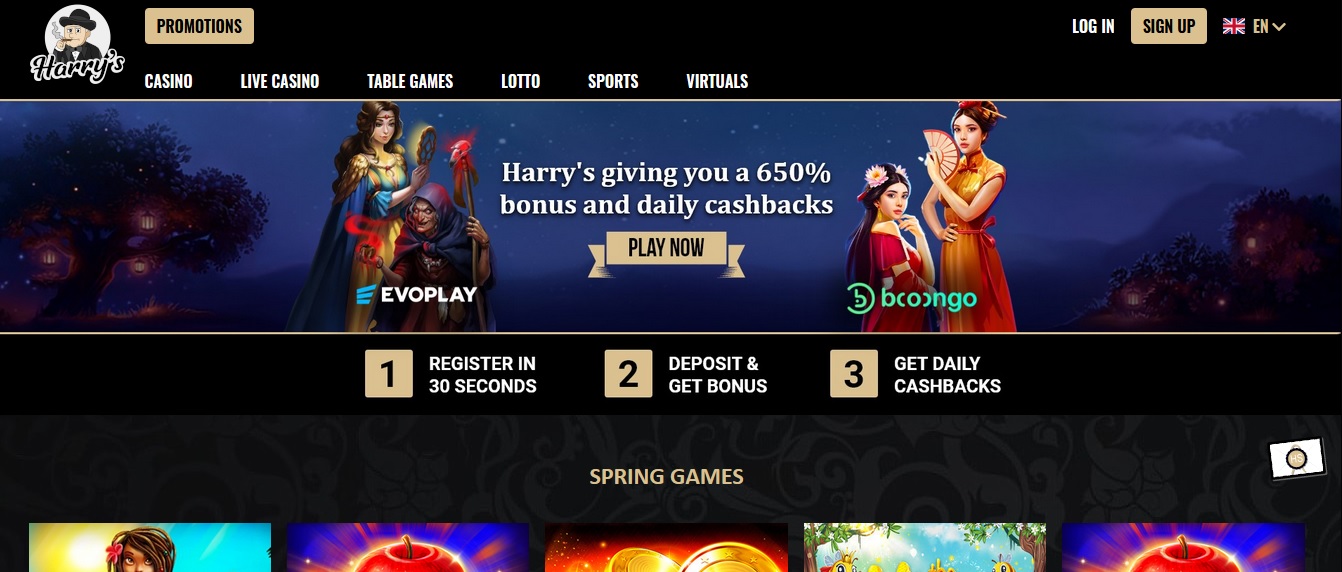This screenshot has width=1342, height=572.
Task: Click the Evoplay logo on banner
Action: pyautogui.click(x=417, y=294)
